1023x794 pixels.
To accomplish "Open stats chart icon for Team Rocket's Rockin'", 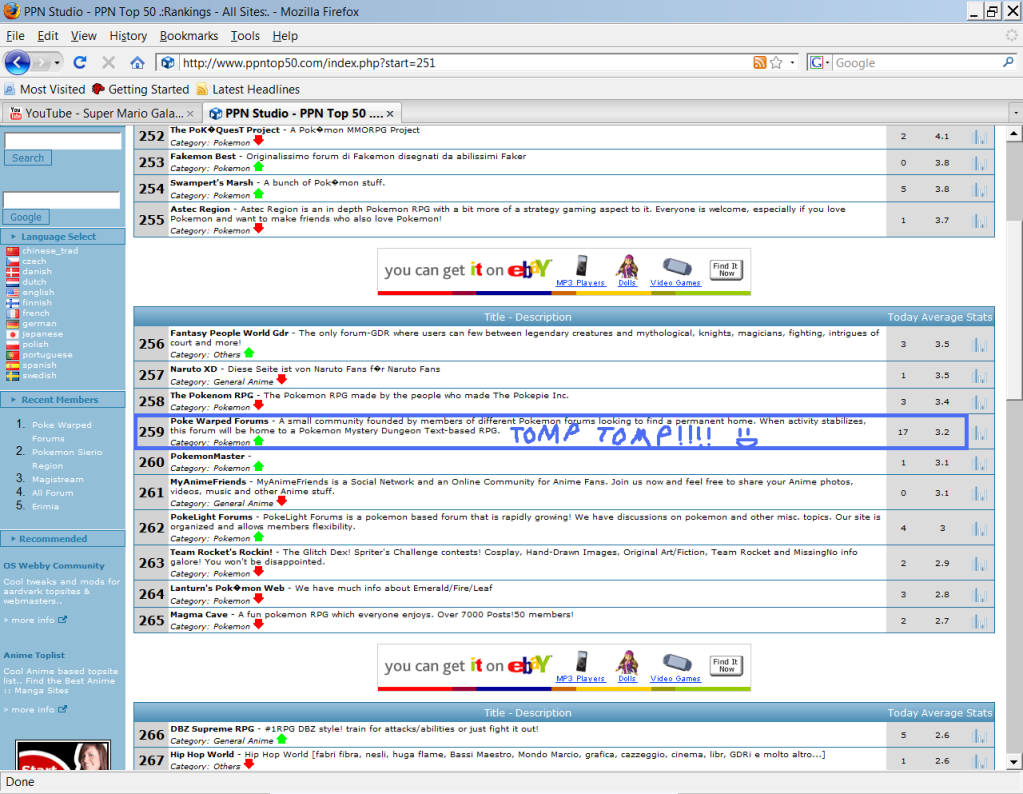I will (x=980, y=564).
